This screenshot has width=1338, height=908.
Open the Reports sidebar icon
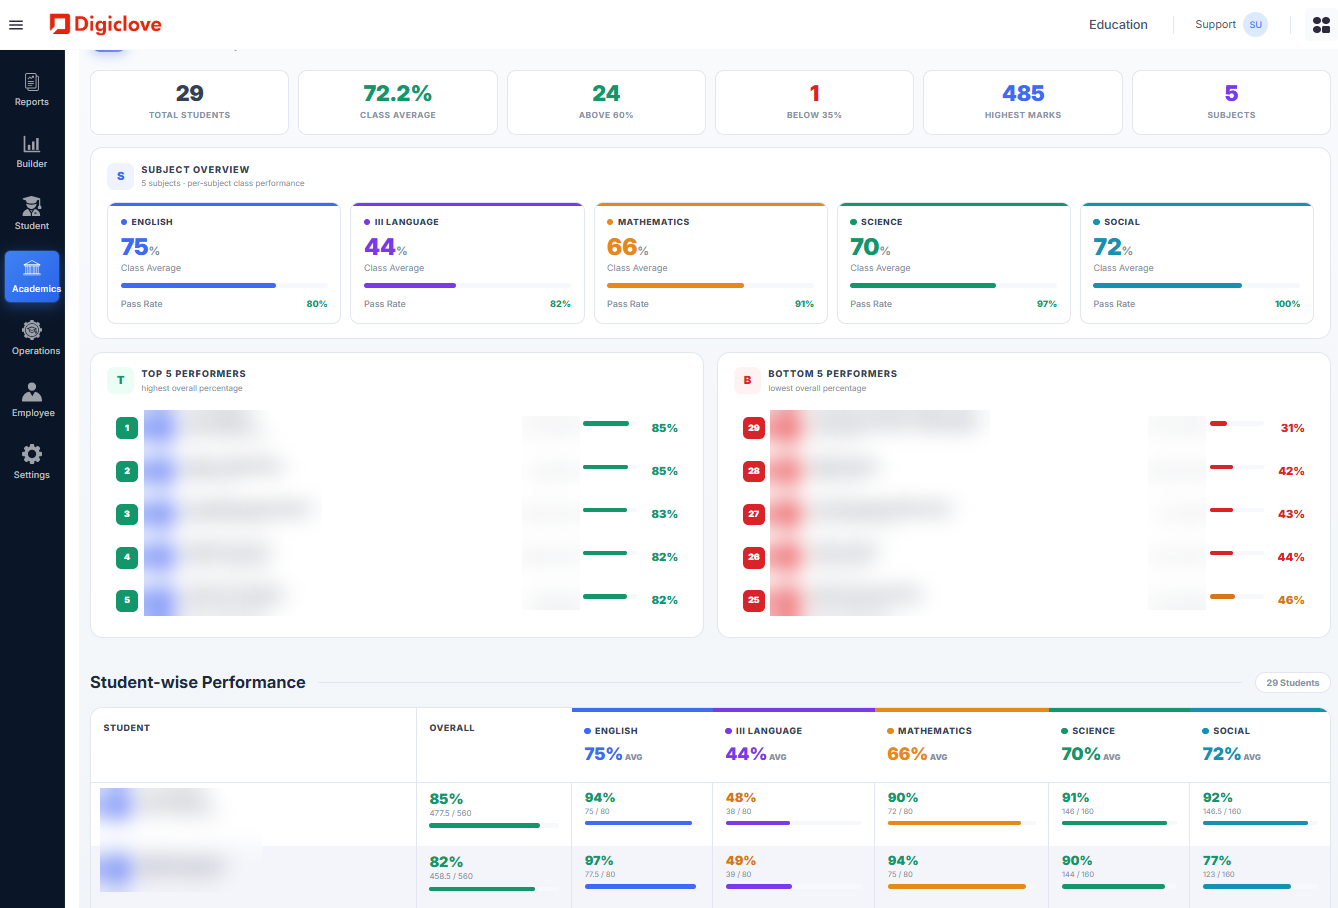pyautogui.click(x=32, y=89)
